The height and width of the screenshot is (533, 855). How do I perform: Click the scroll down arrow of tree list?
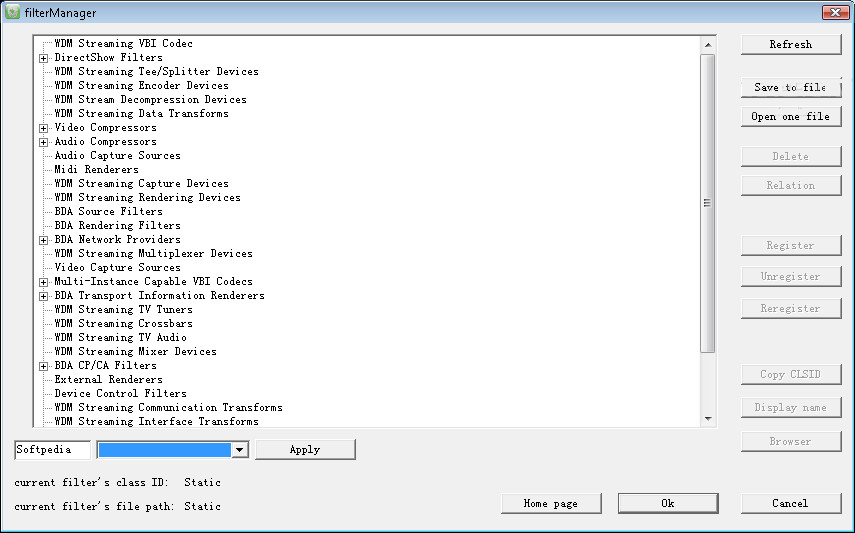click(708, 418)
